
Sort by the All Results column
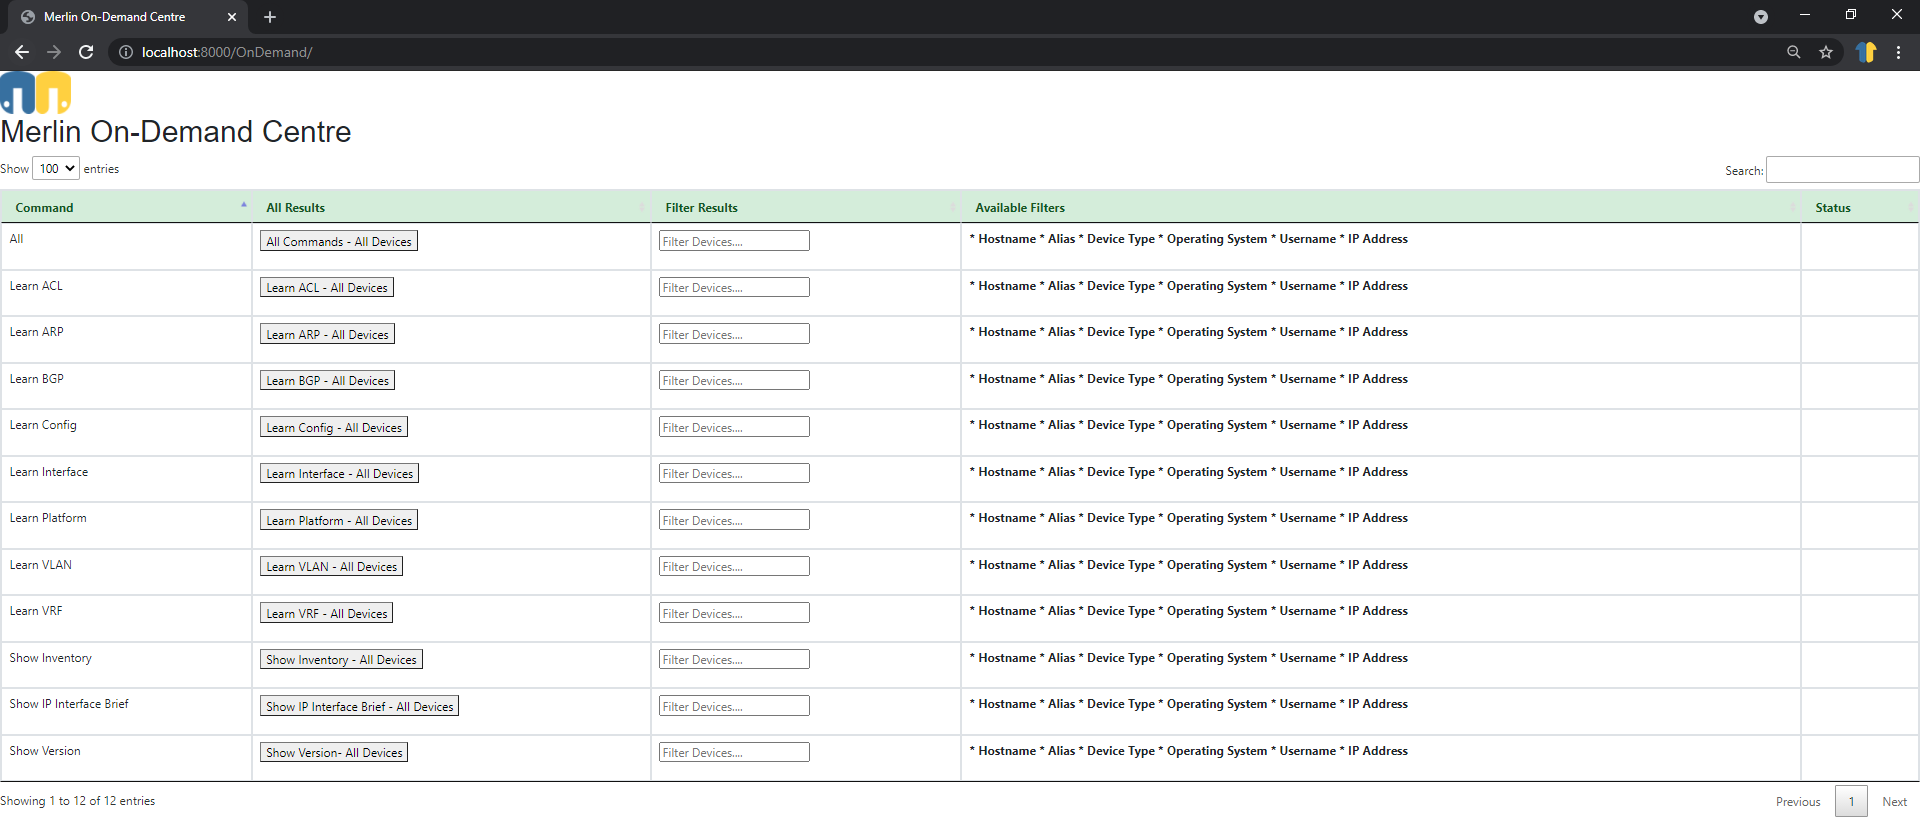point(451,207)
